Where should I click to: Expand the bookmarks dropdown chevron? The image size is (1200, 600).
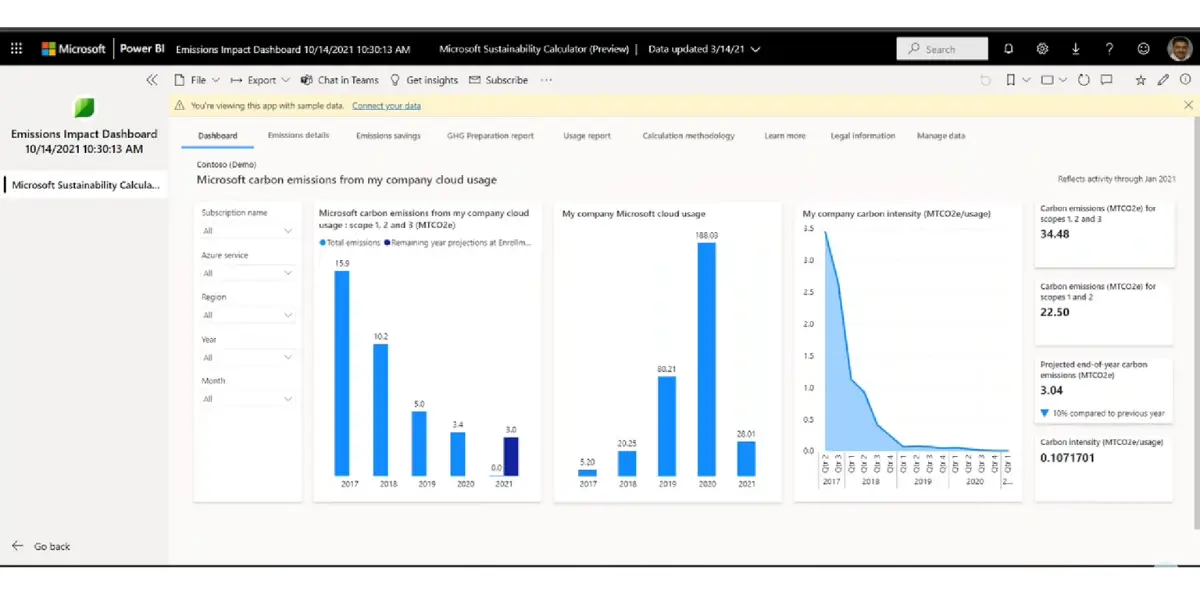click(1026, 80)
